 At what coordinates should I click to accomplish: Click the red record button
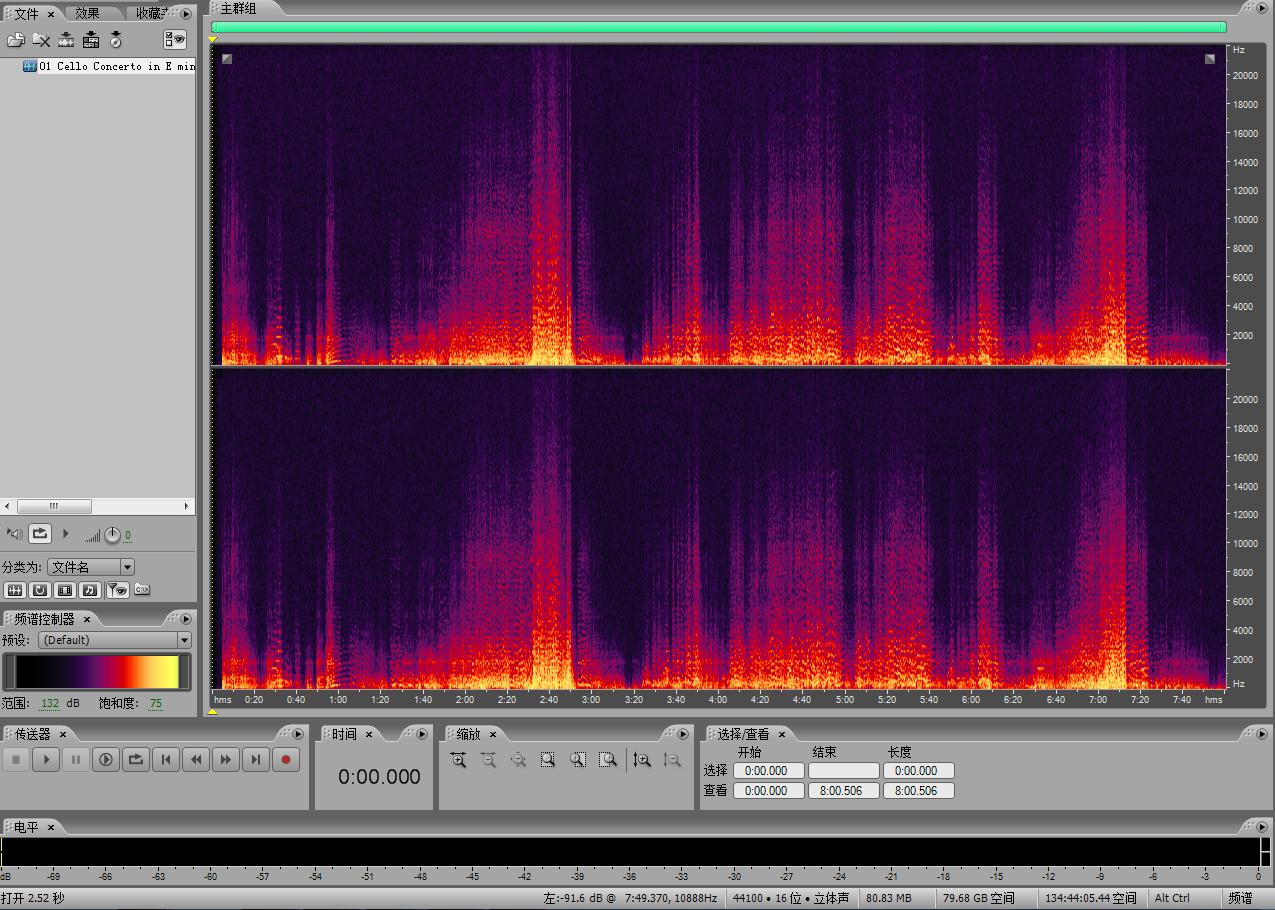point(286,760)
